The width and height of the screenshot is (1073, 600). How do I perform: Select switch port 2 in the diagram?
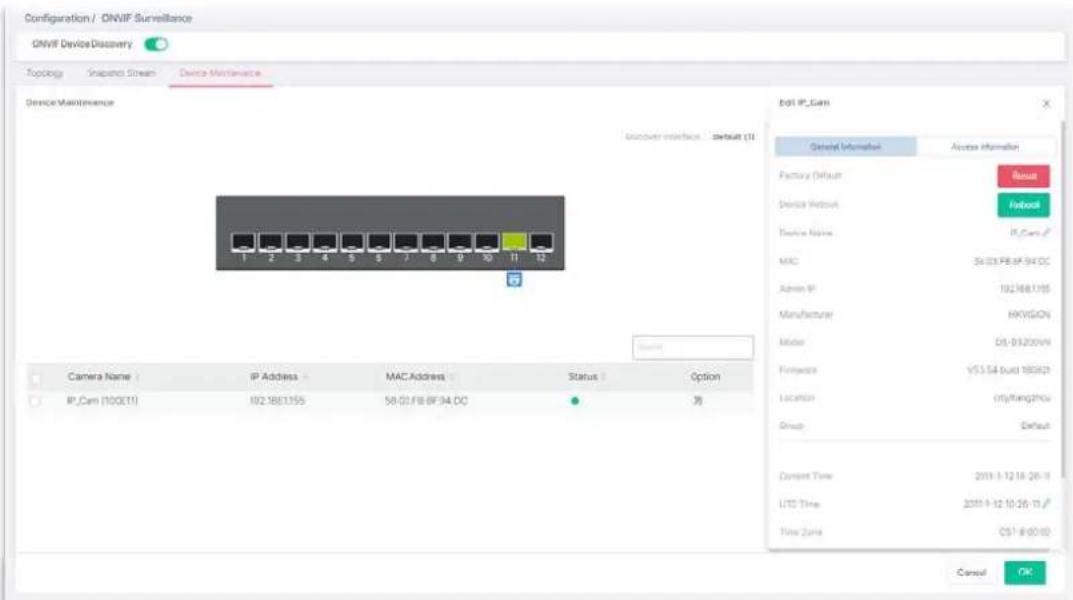(270, 242)
